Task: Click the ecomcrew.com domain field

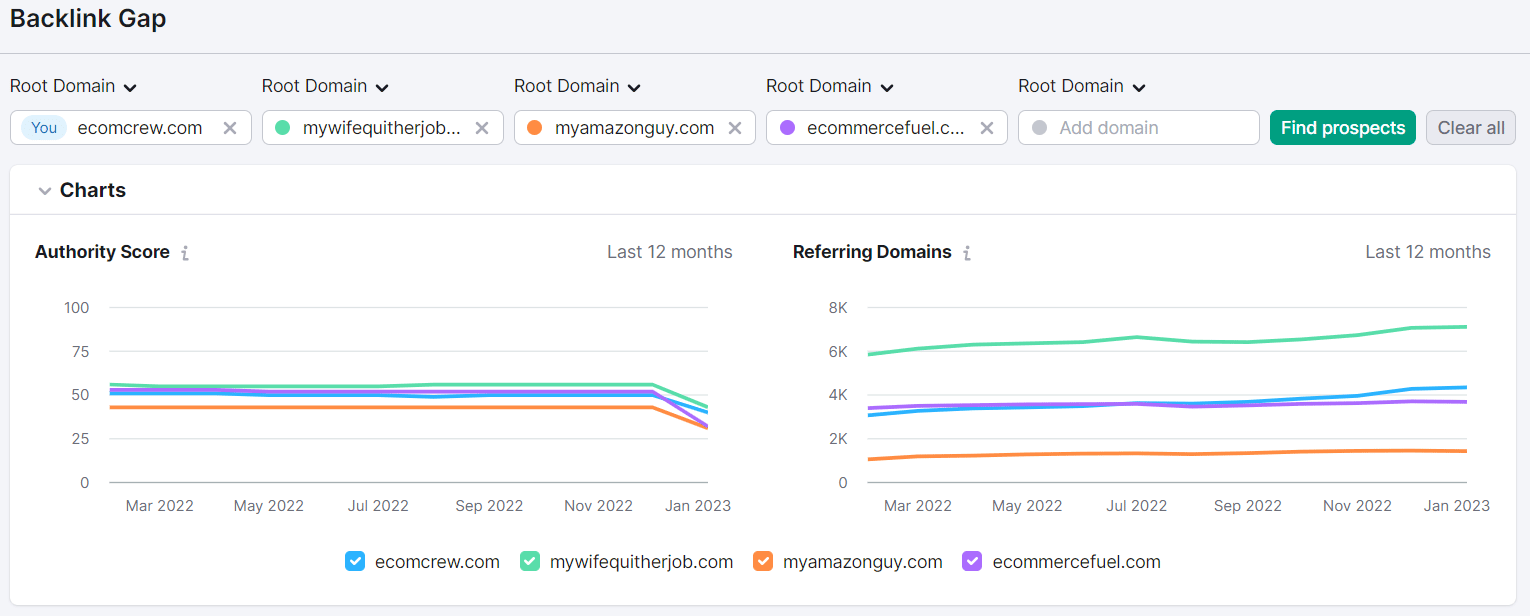Action: (131, 128)
